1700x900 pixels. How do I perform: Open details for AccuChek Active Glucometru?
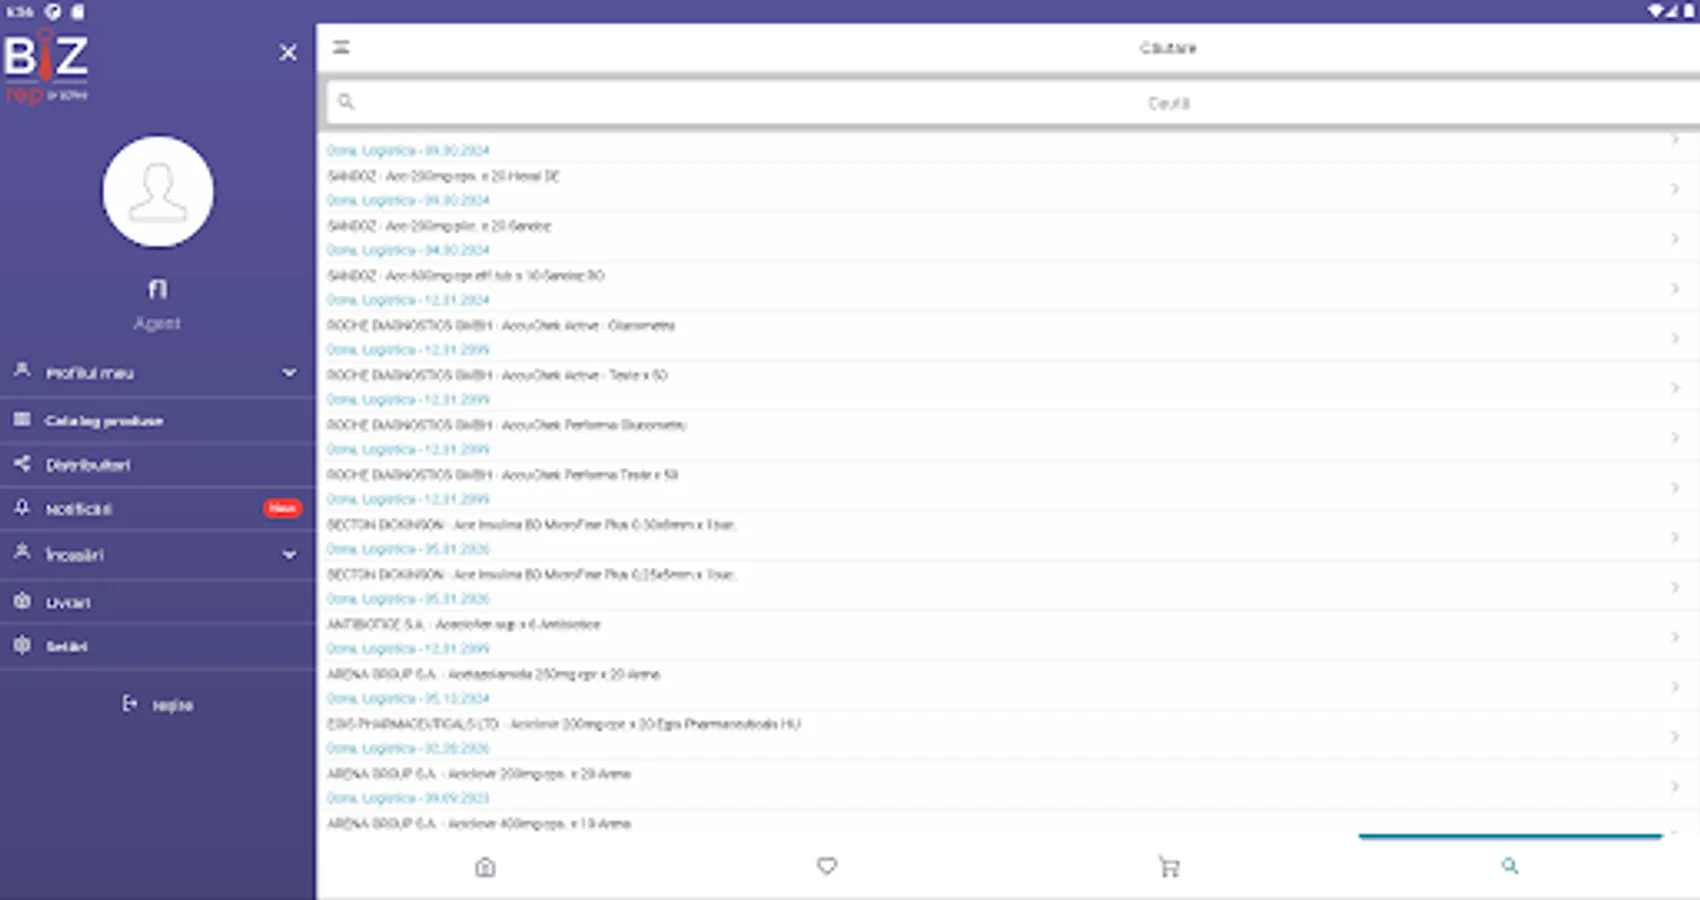pyautogui.click(x=500, y=325)
